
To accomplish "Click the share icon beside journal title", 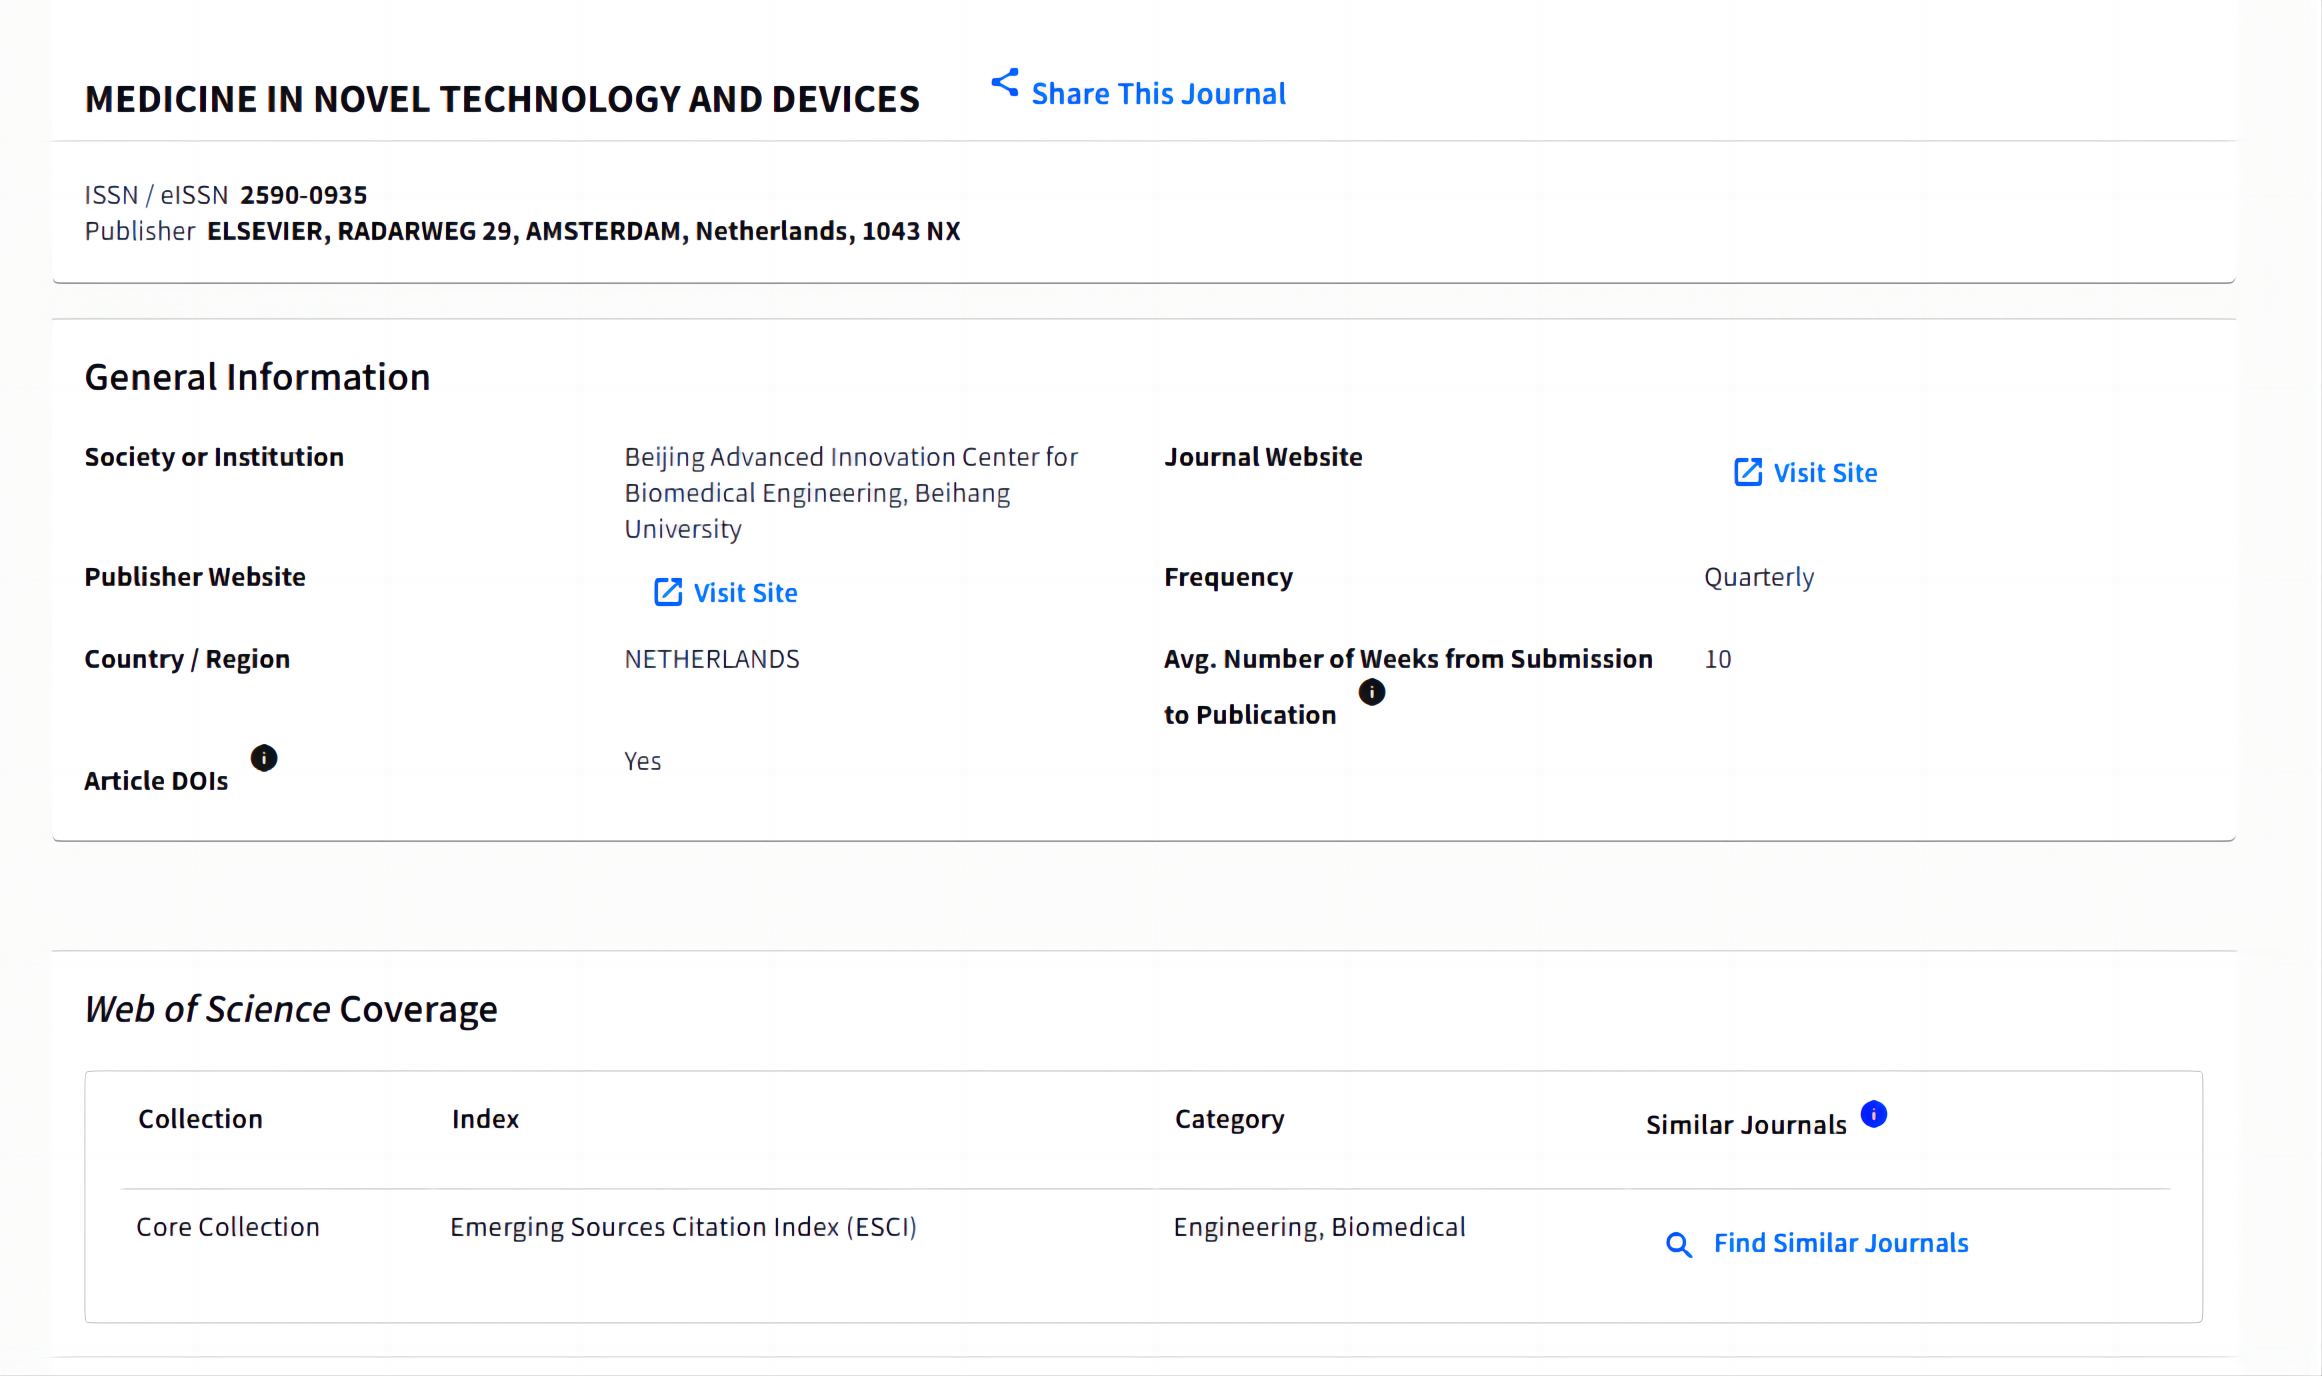I will pos(1004,83).
